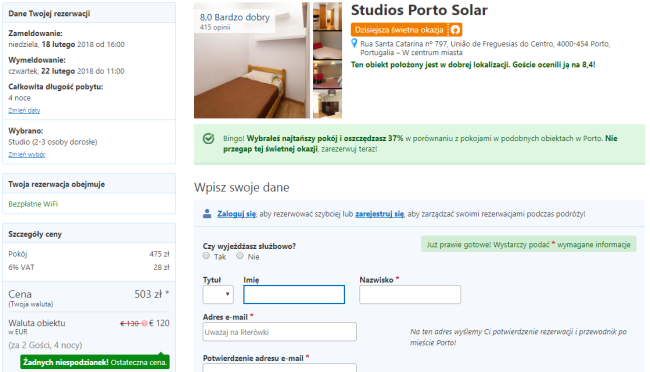The width and height of the screenshot is (650, 372).
Task: Open the main bedroom photo
Action: [252, 60]
